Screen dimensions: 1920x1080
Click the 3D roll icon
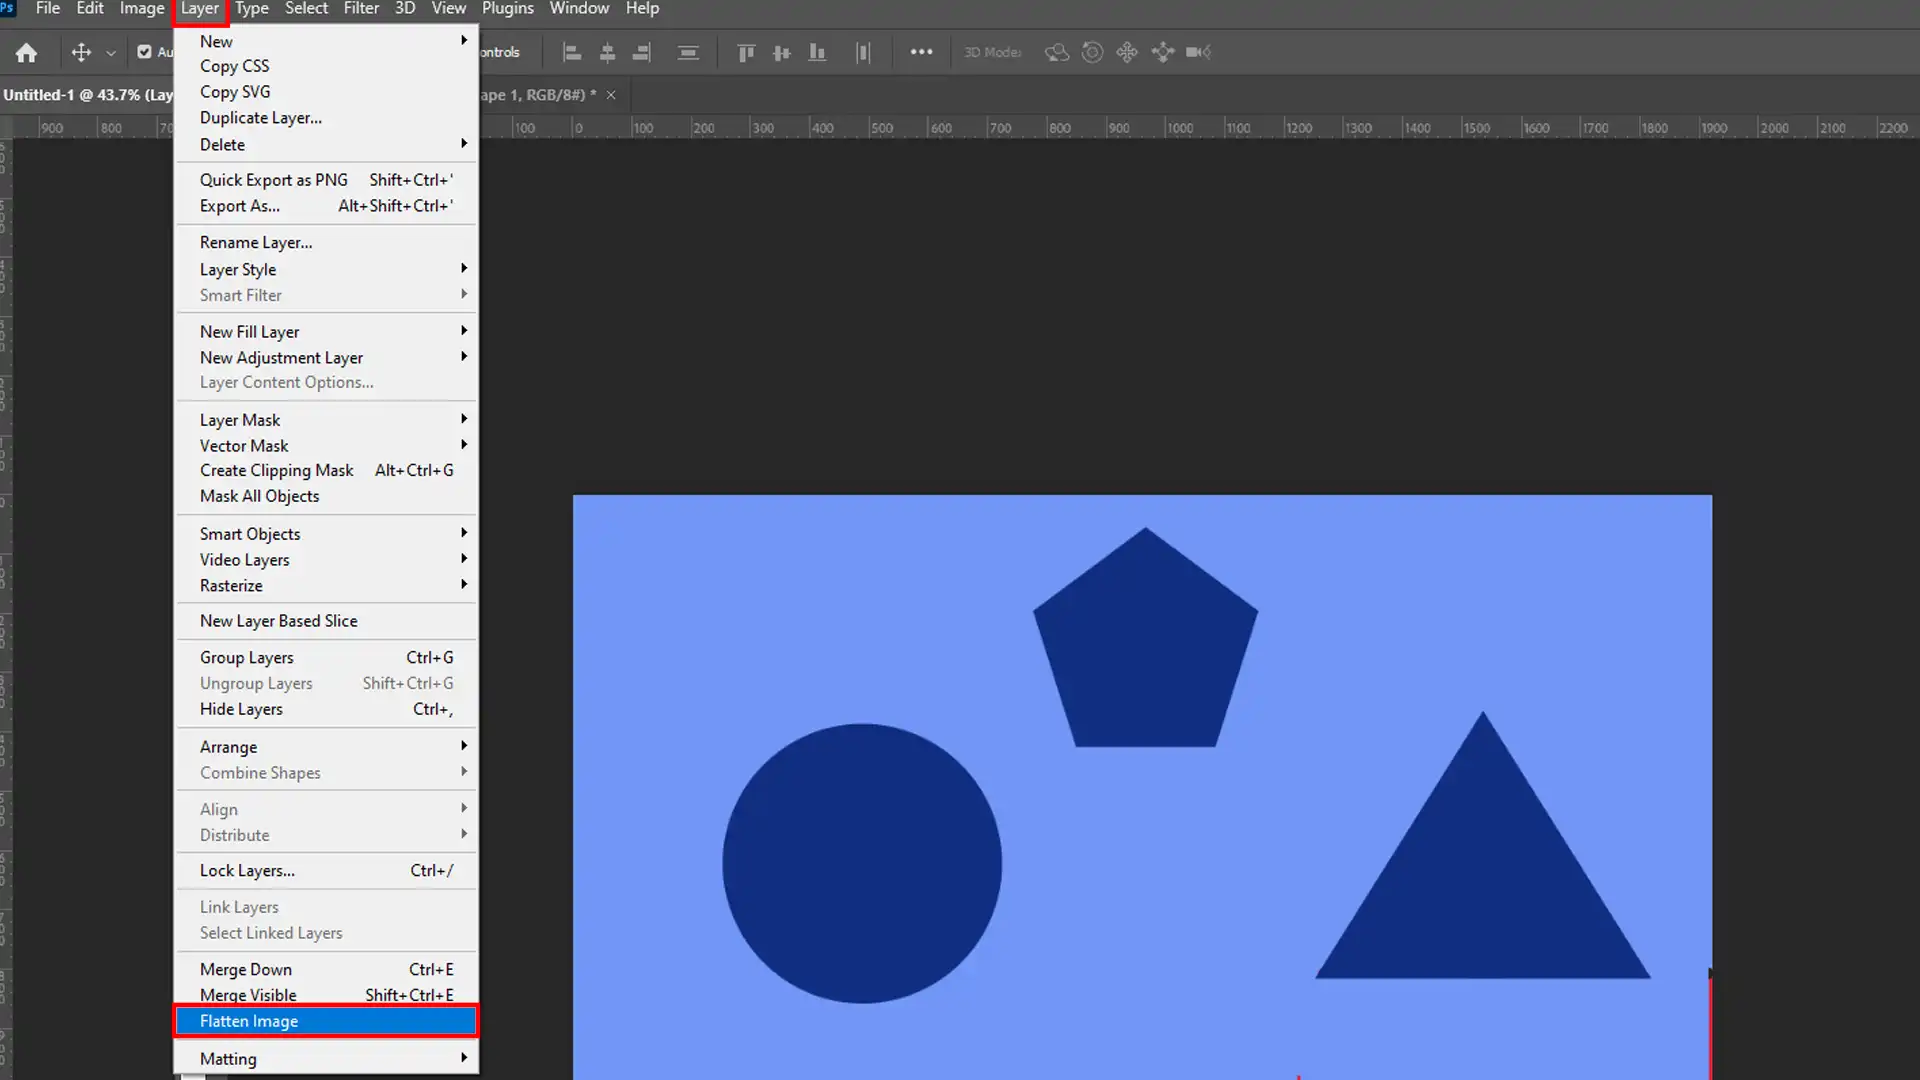pos(1092,52)
